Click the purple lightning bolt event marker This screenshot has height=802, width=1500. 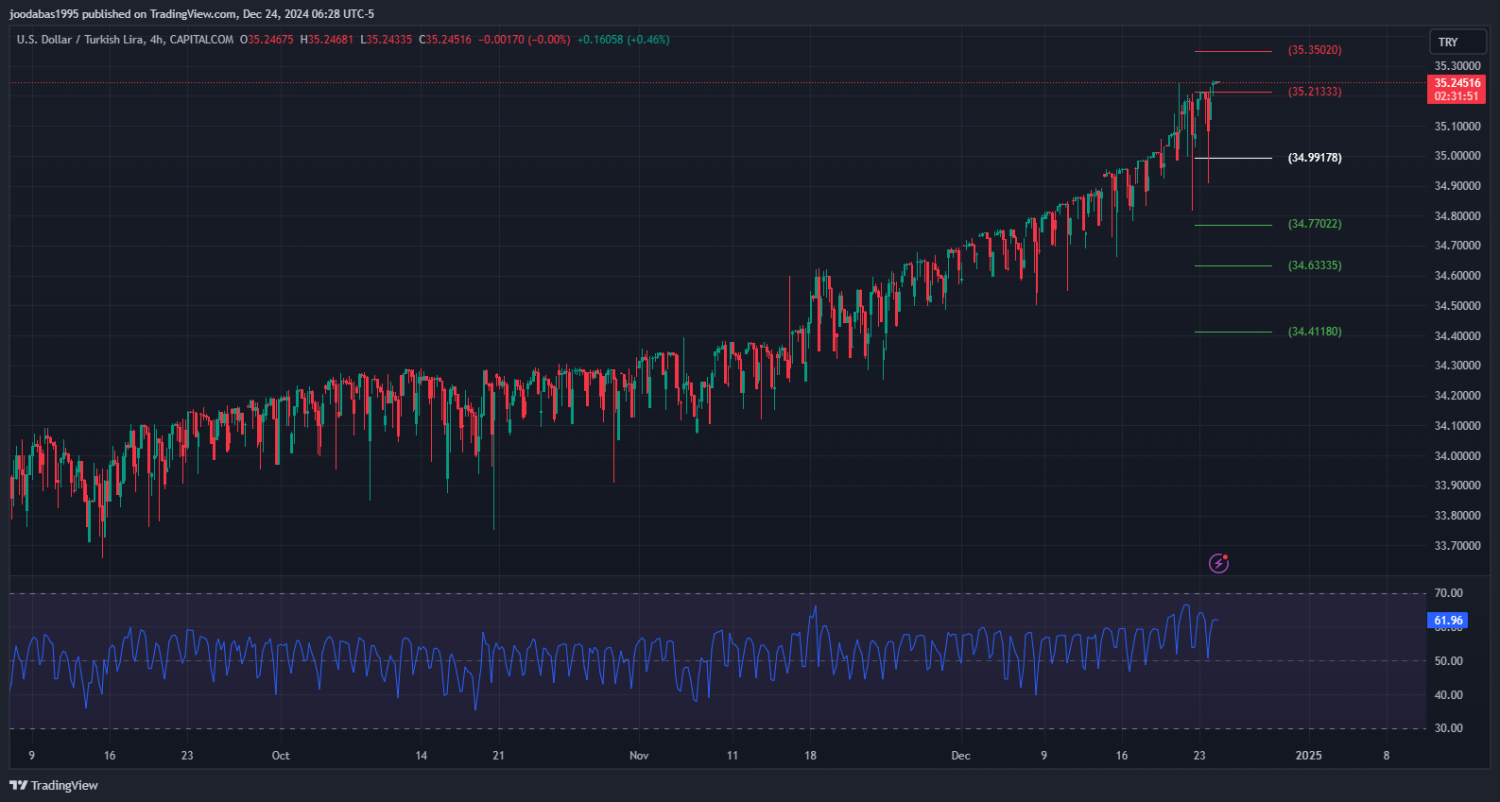1218,563
